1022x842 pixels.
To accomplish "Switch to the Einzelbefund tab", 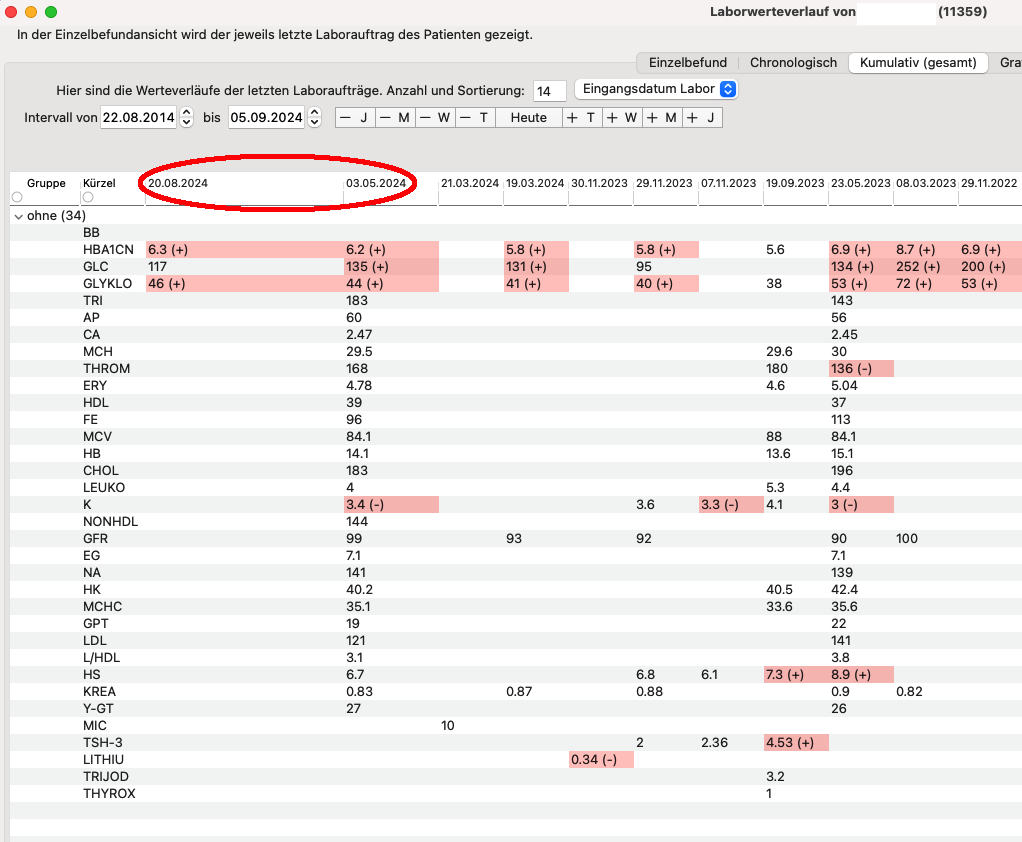I will [688, 63].
